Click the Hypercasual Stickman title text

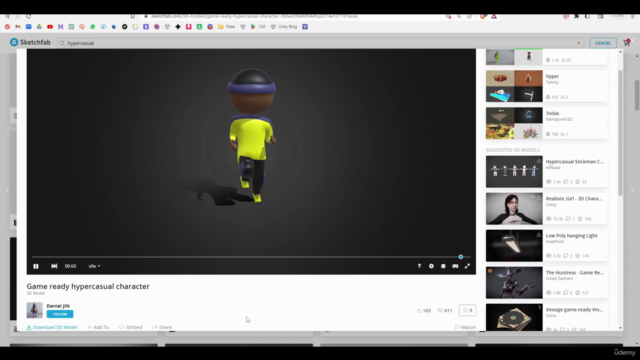point(575,162)
